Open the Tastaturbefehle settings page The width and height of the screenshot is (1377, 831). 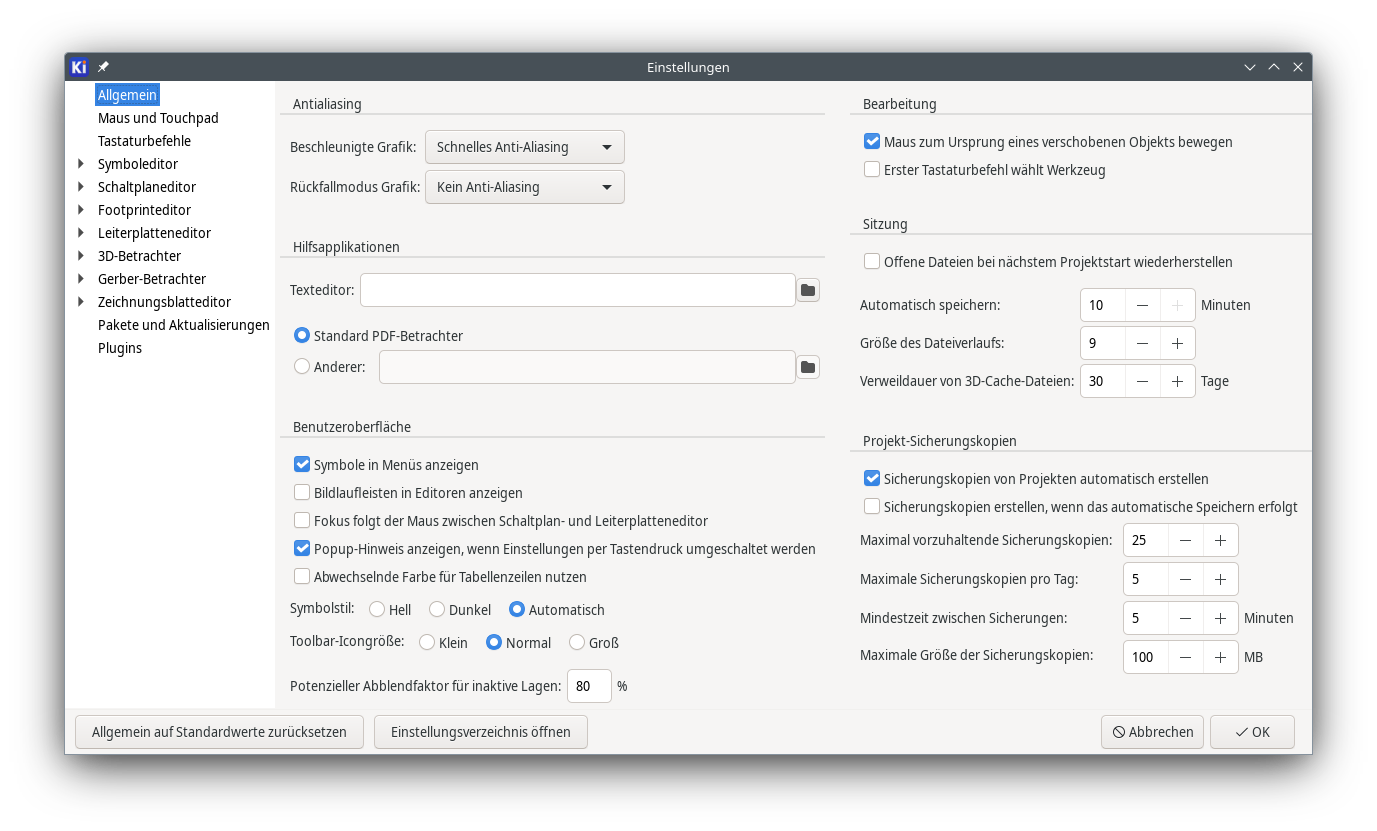pos(144,141)
